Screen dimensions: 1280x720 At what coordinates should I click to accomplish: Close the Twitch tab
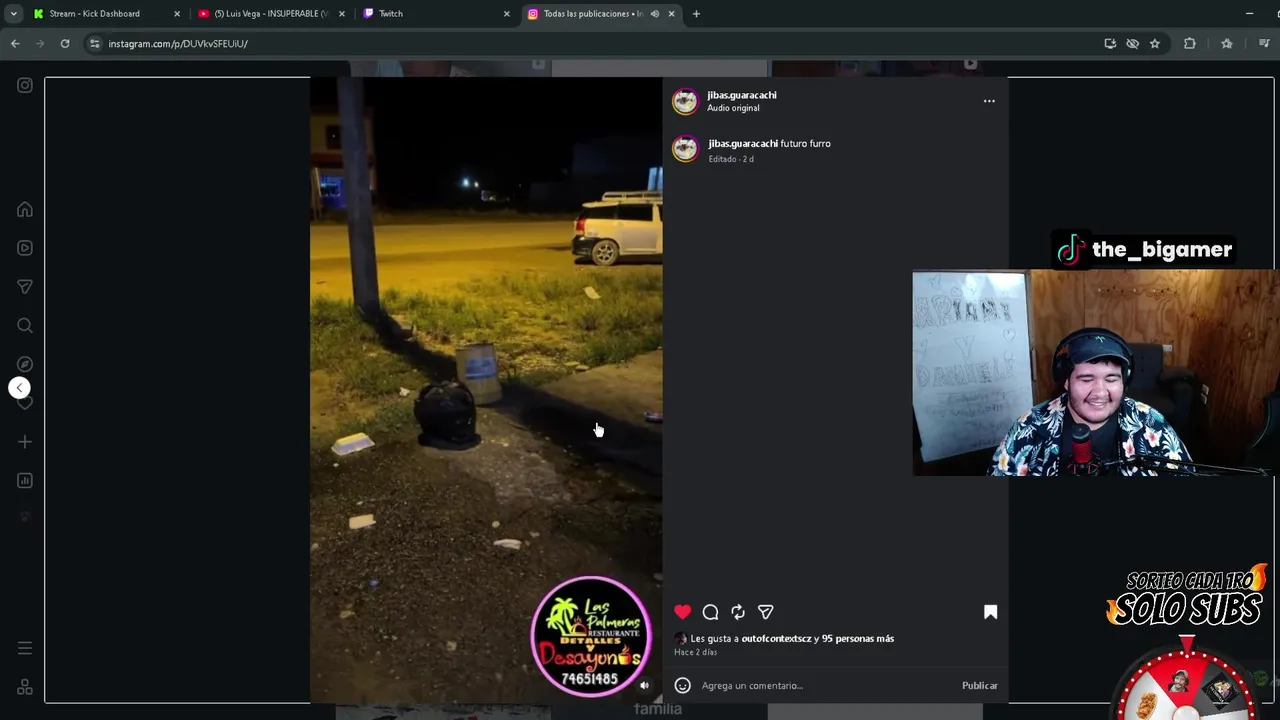pyautogui.click(x=506, y=14)
